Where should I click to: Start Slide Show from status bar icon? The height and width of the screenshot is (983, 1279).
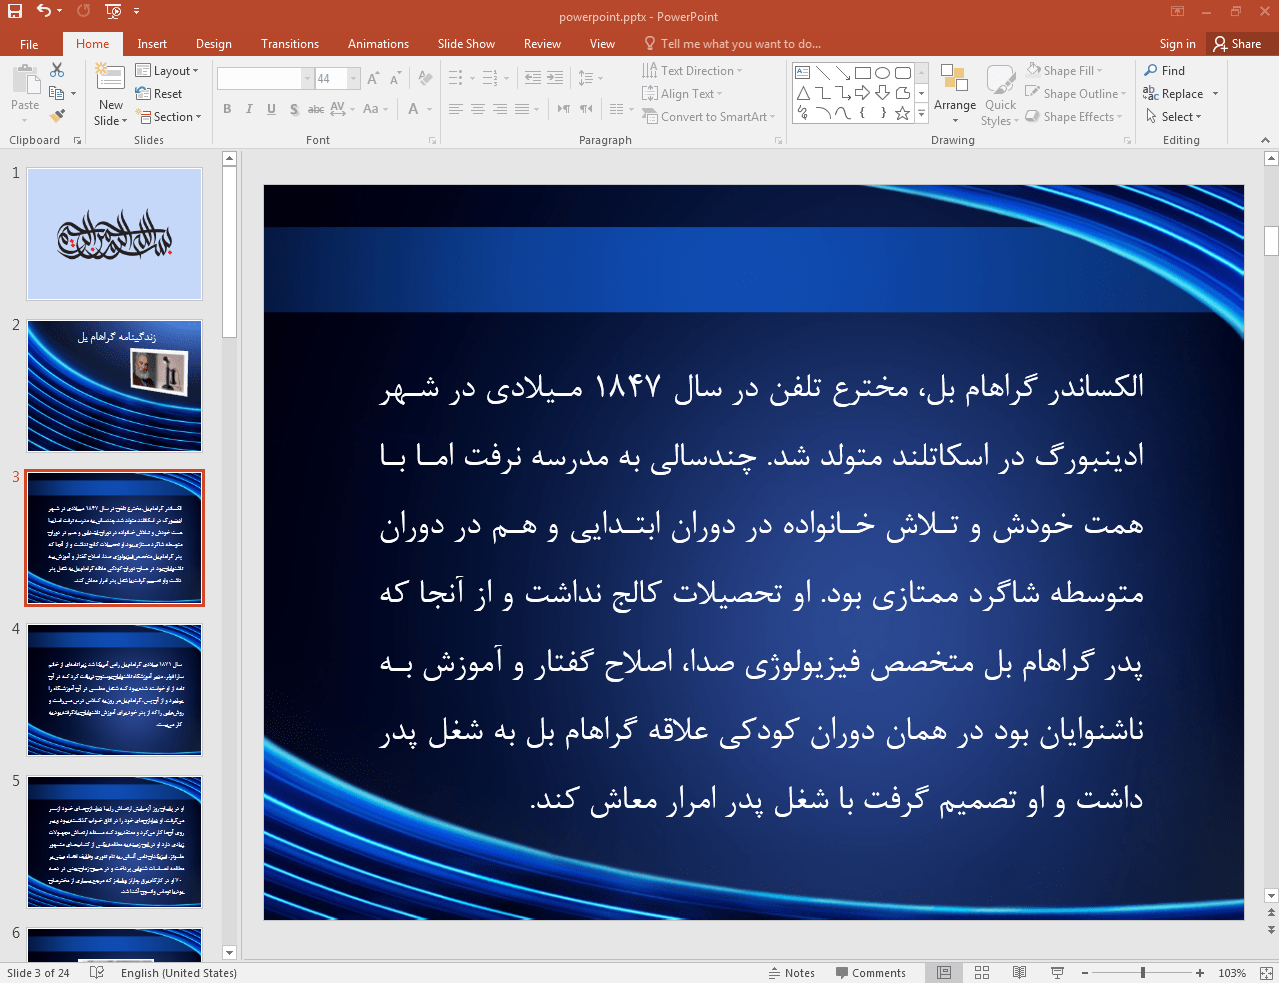[1057, 973]
